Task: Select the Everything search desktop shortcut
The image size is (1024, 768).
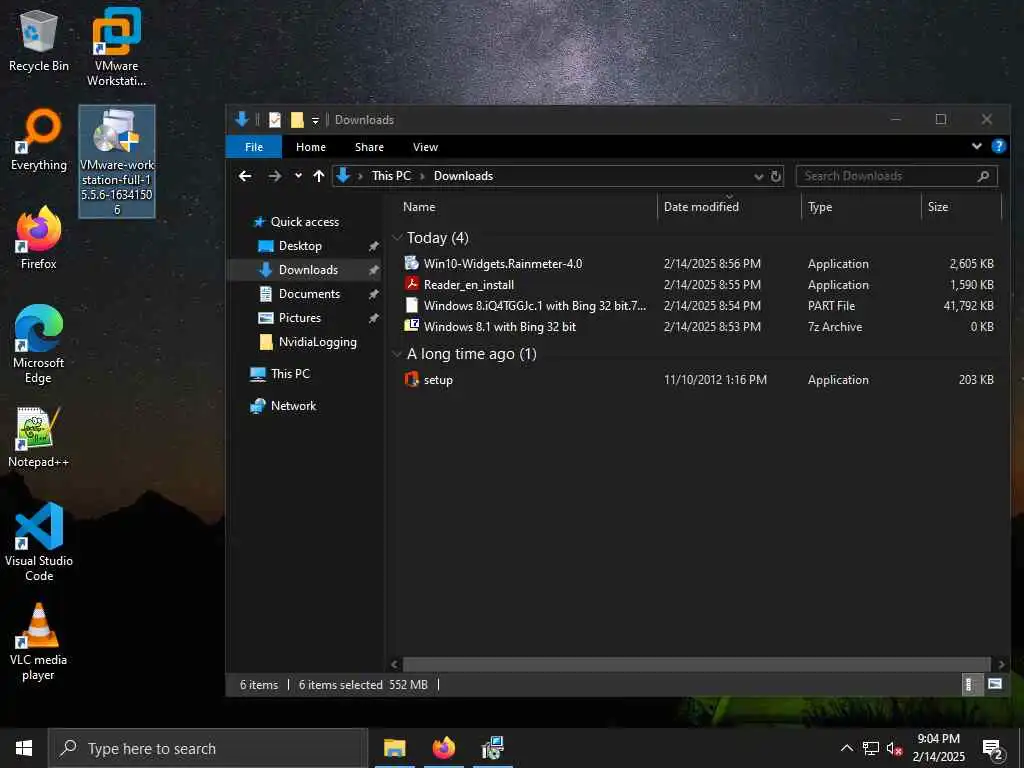Action: click(39, 140)
